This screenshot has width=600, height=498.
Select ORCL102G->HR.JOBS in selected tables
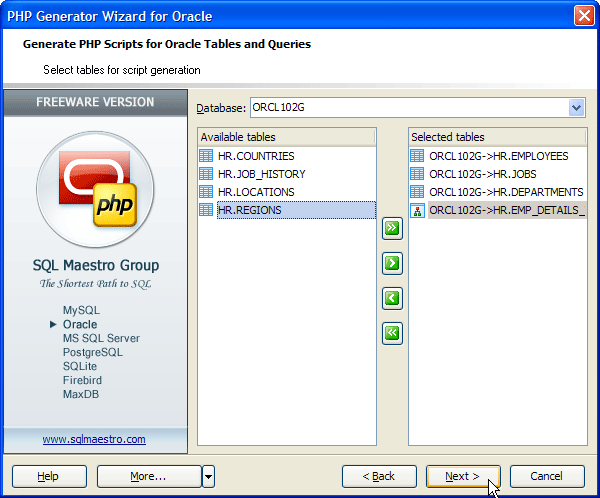[x=483, y=174]
